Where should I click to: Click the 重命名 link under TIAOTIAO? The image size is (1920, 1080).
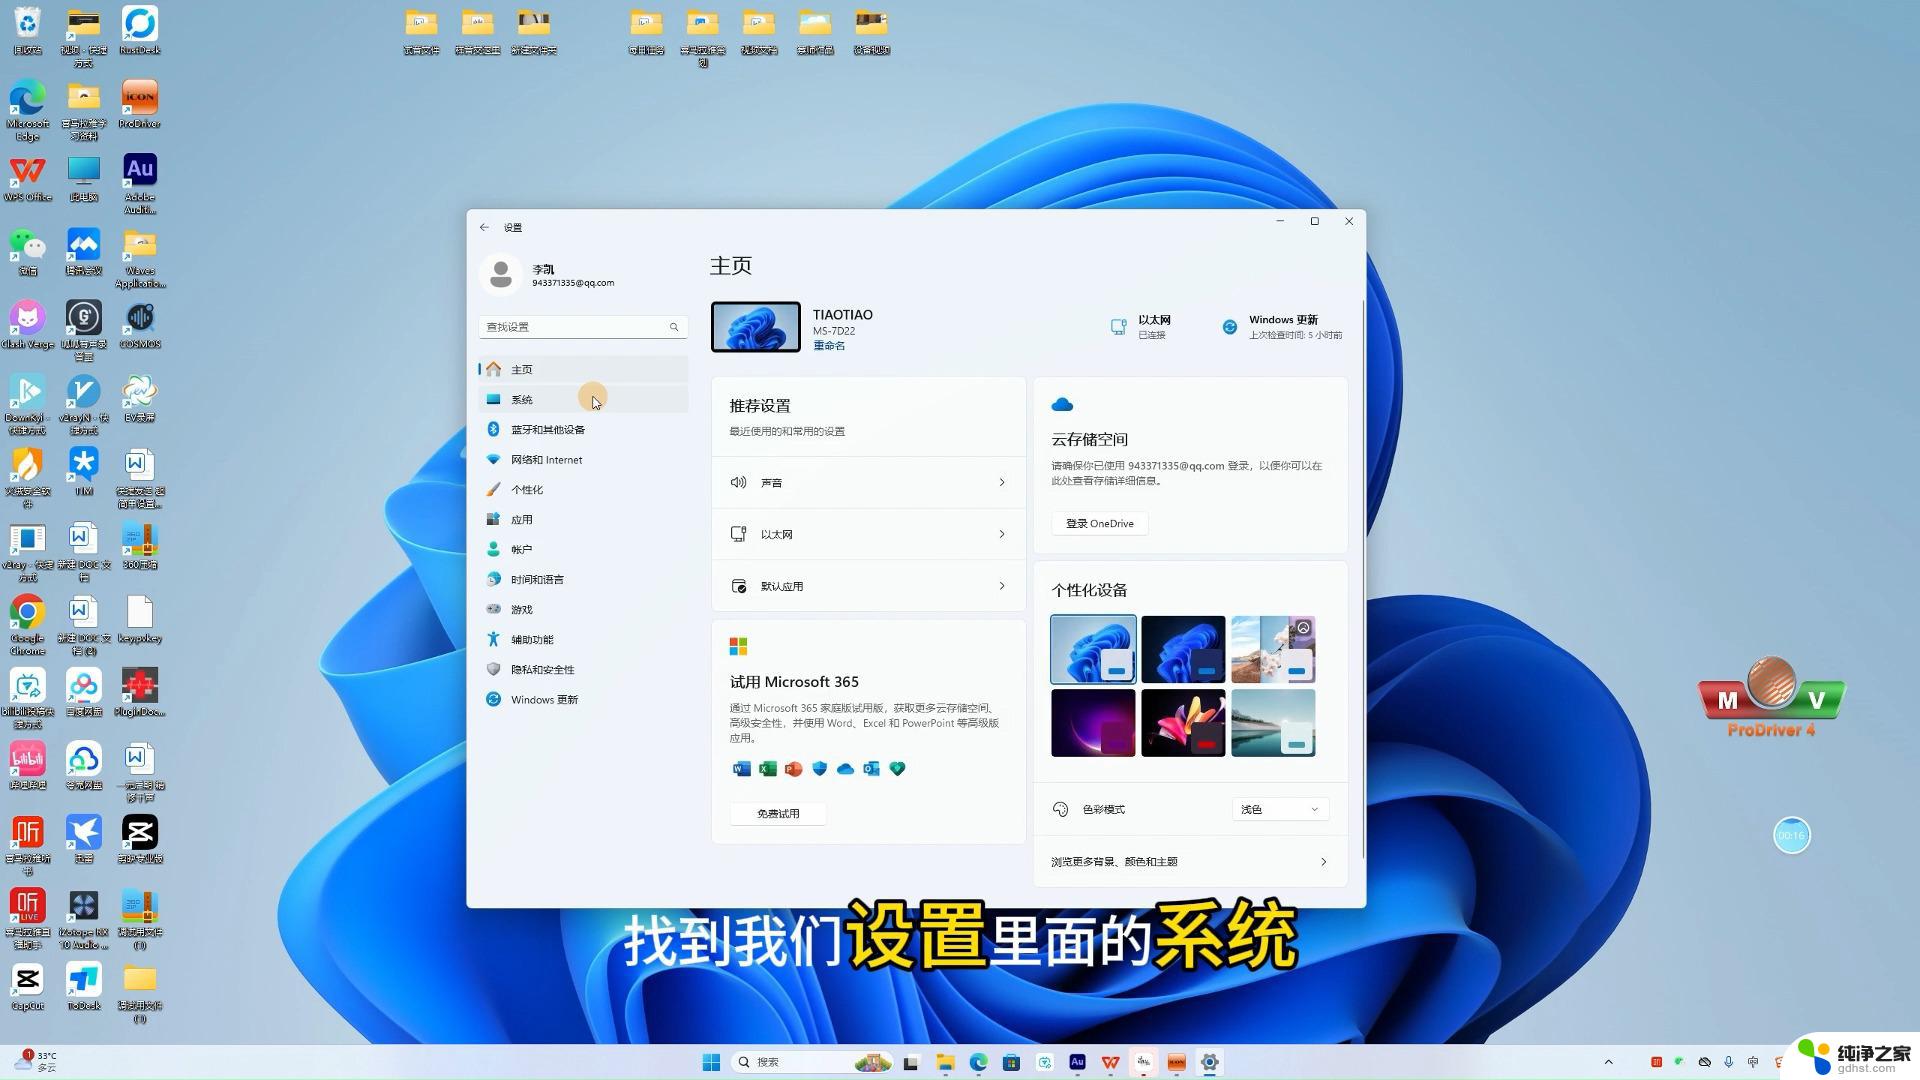click(829, 346)
